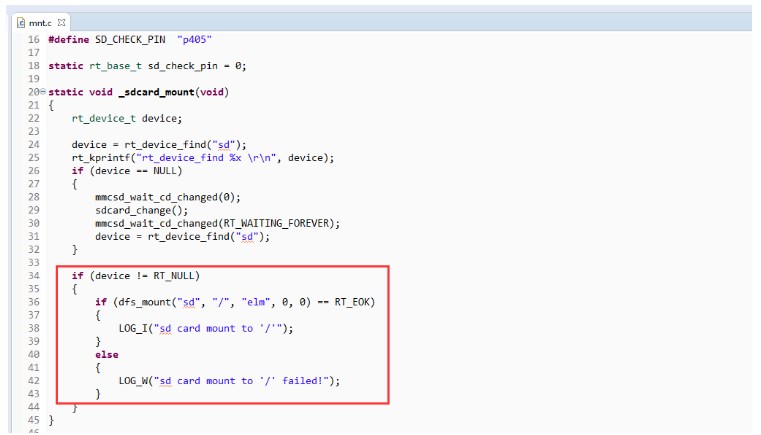
Task: Click the rt_device_t device; declaration
Action: [127, 118]
